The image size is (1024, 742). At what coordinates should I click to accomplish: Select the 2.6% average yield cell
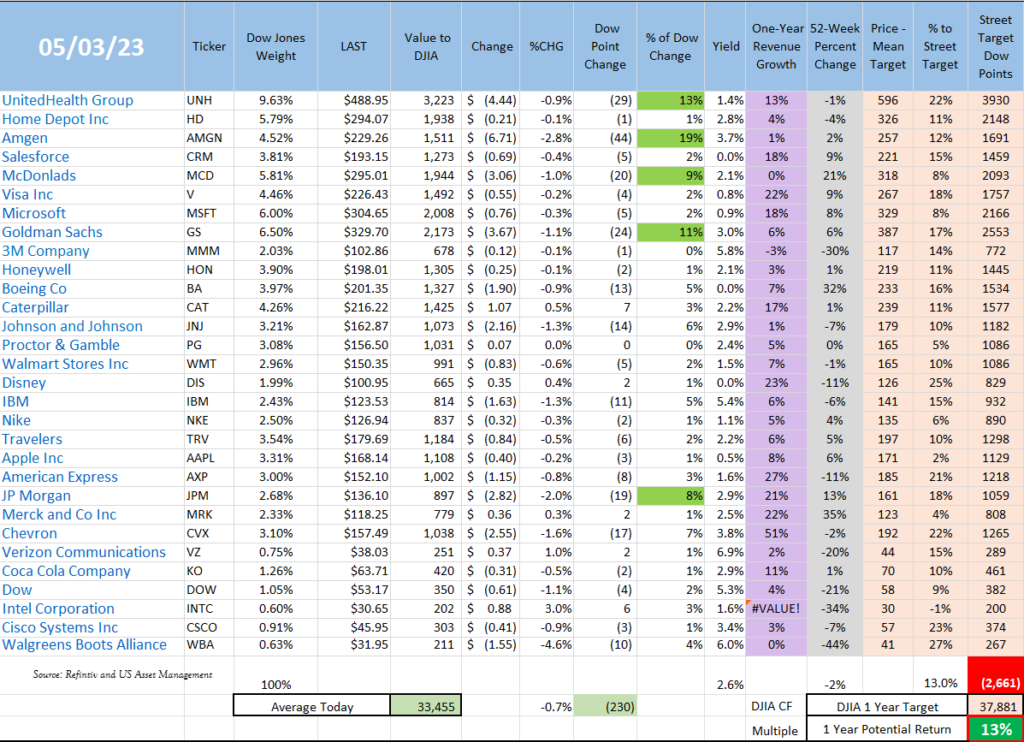point(729,685)
